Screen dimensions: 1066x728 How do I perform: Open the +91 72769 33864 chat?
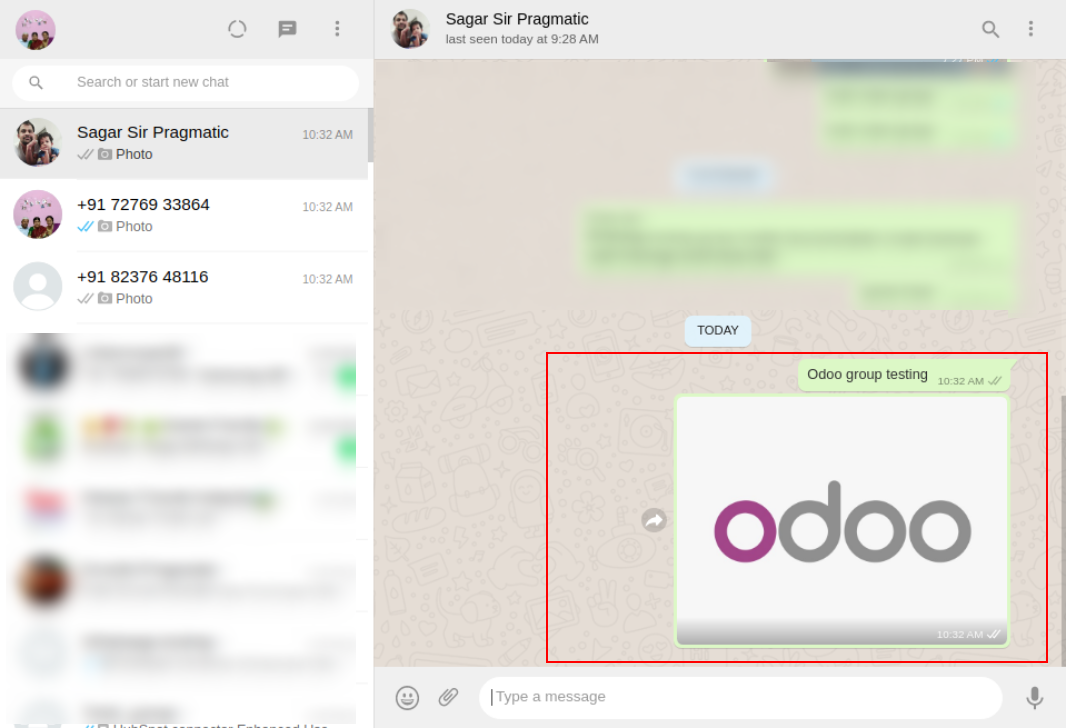pos(184,215)
